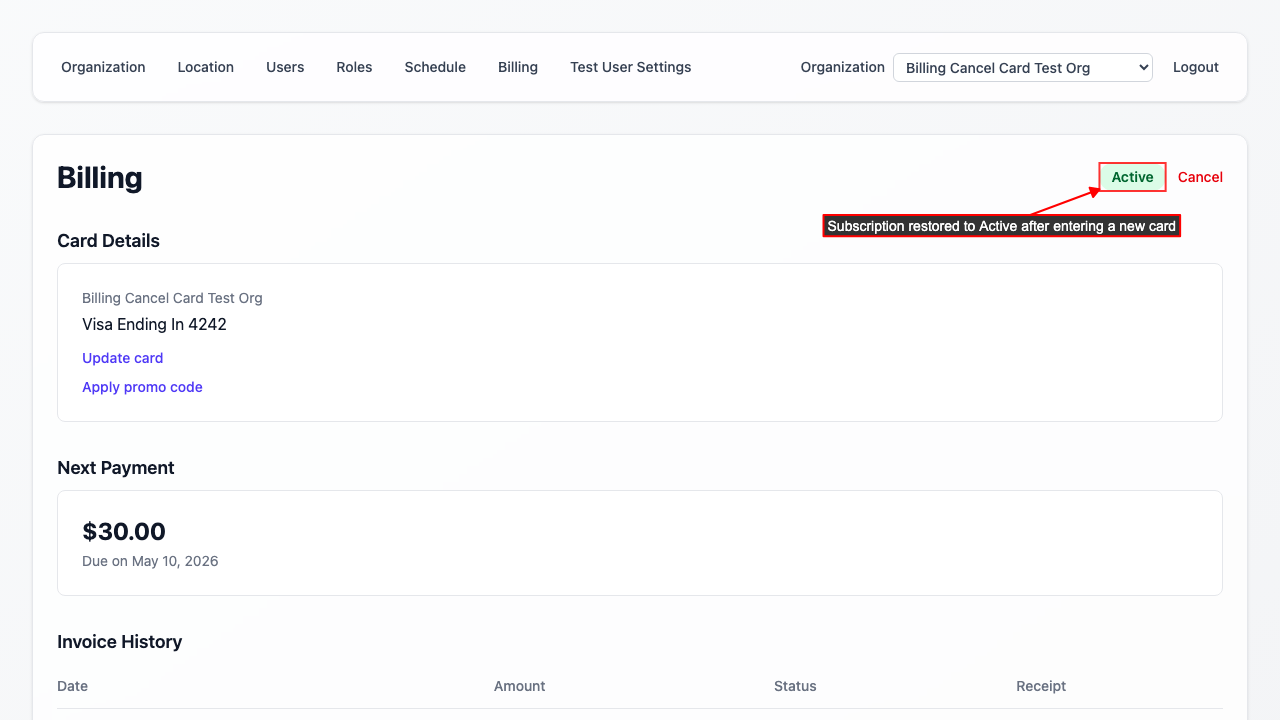This screenshot has width=1280, height=720.
Task: Open the Roles page
Action: (x=354, y=67)
